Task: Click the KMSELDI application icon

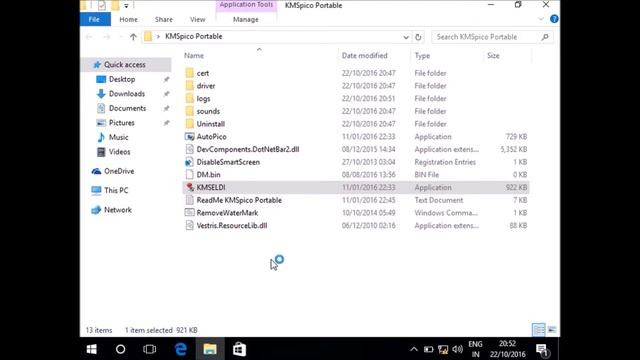Action: [x=189, y=187]
